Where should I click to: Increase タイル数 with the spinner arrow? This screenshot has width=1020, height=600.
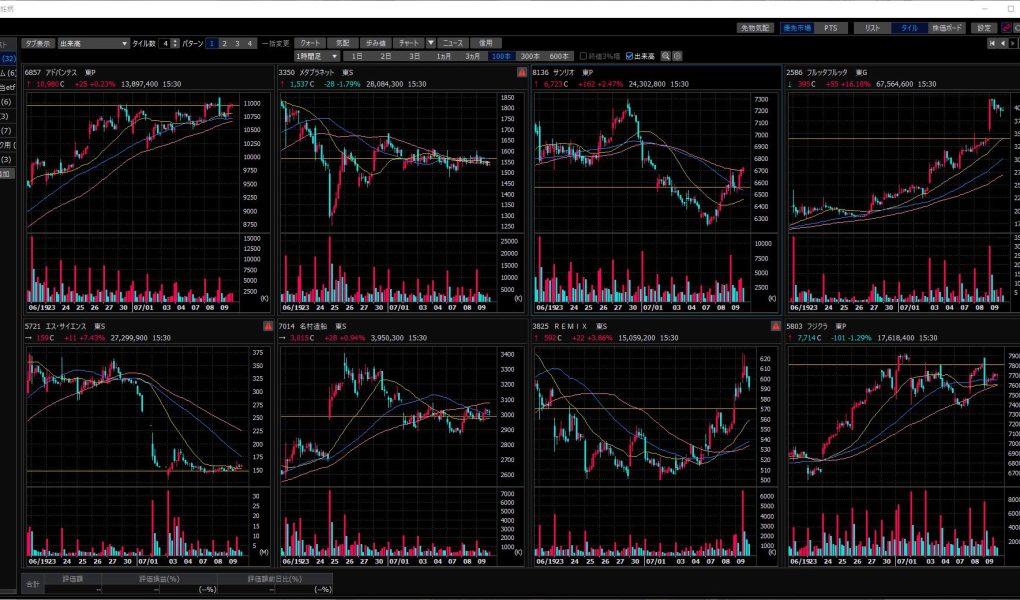tap(176, 41)
